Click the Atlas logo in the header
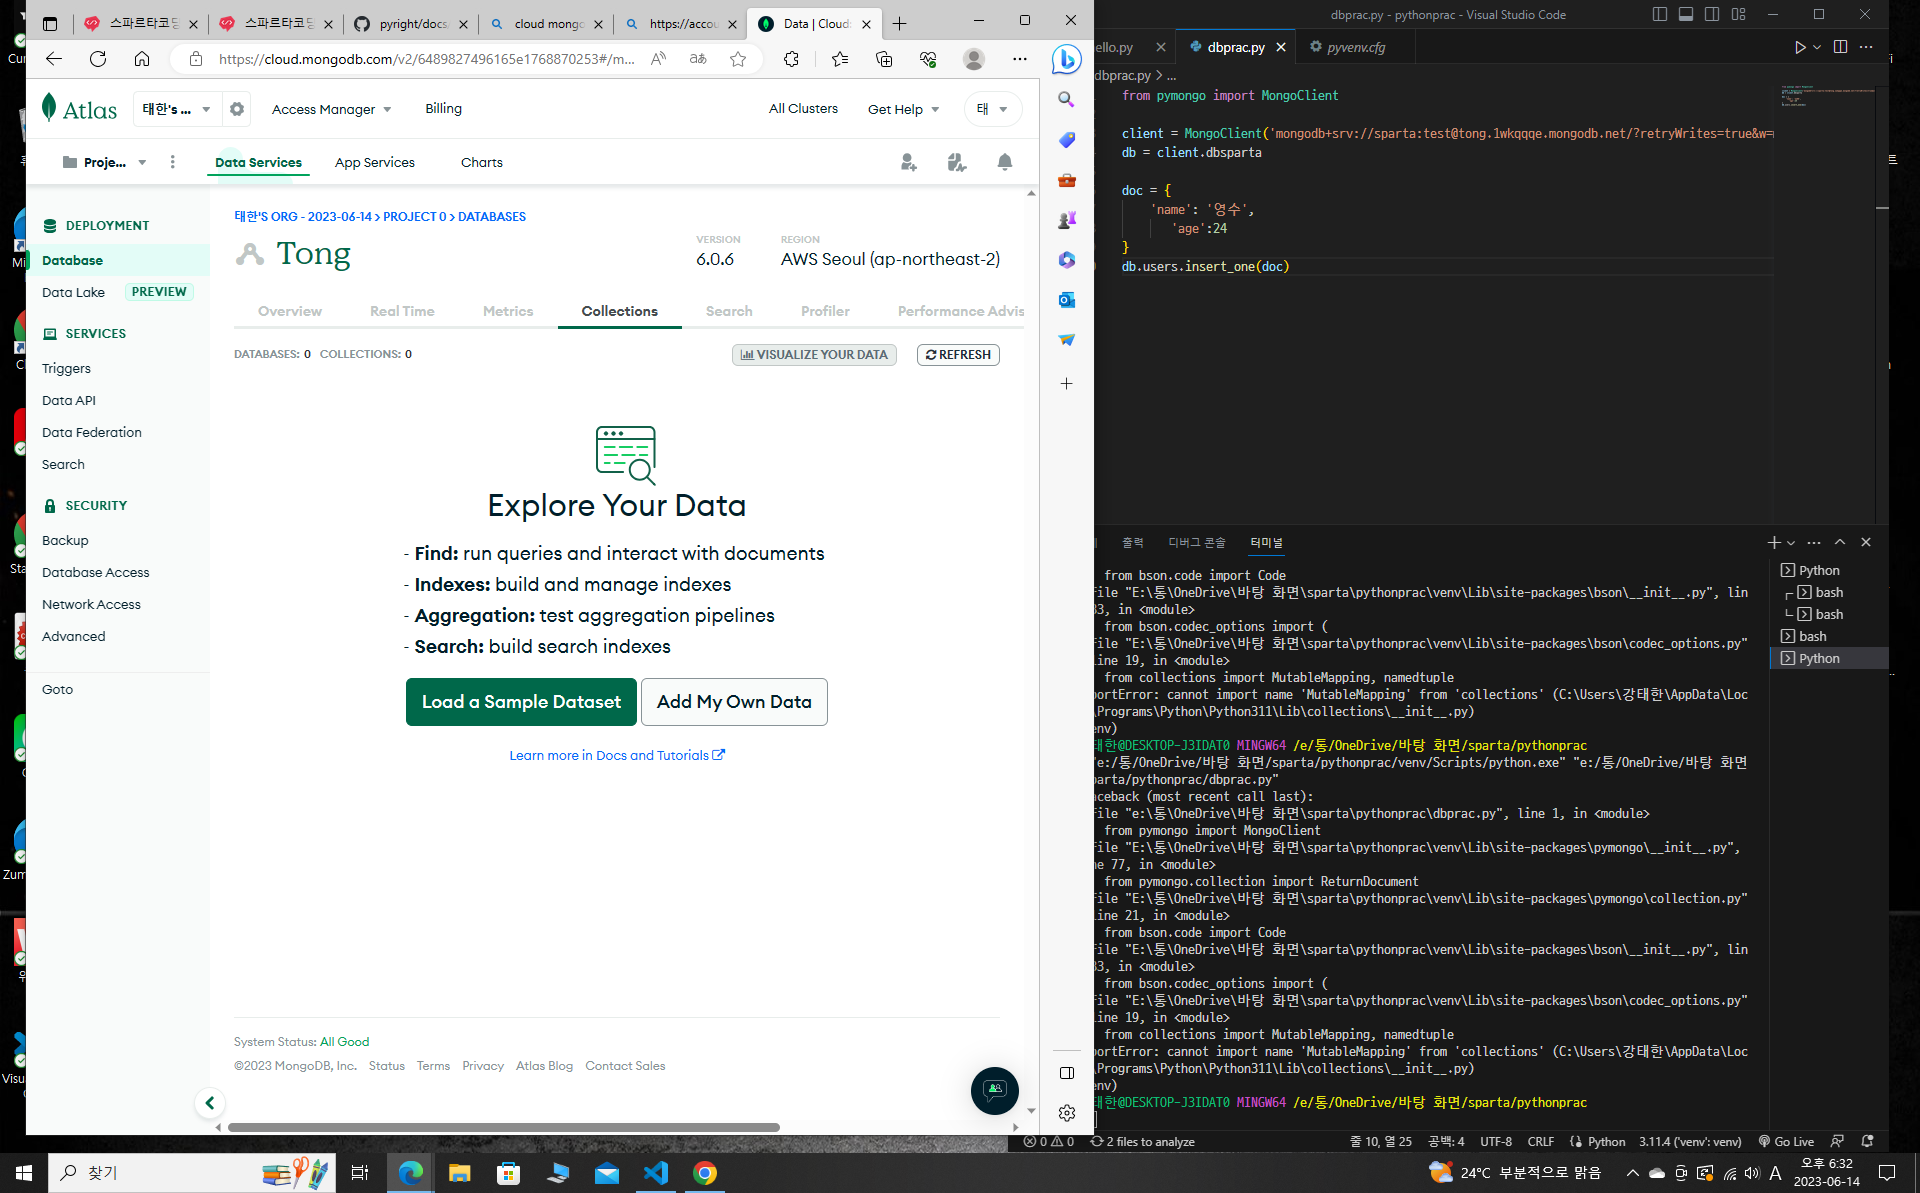Image resolution: width=1920 pixels, height=1193 pixels. pyautogui.click(x=79, y=108)
